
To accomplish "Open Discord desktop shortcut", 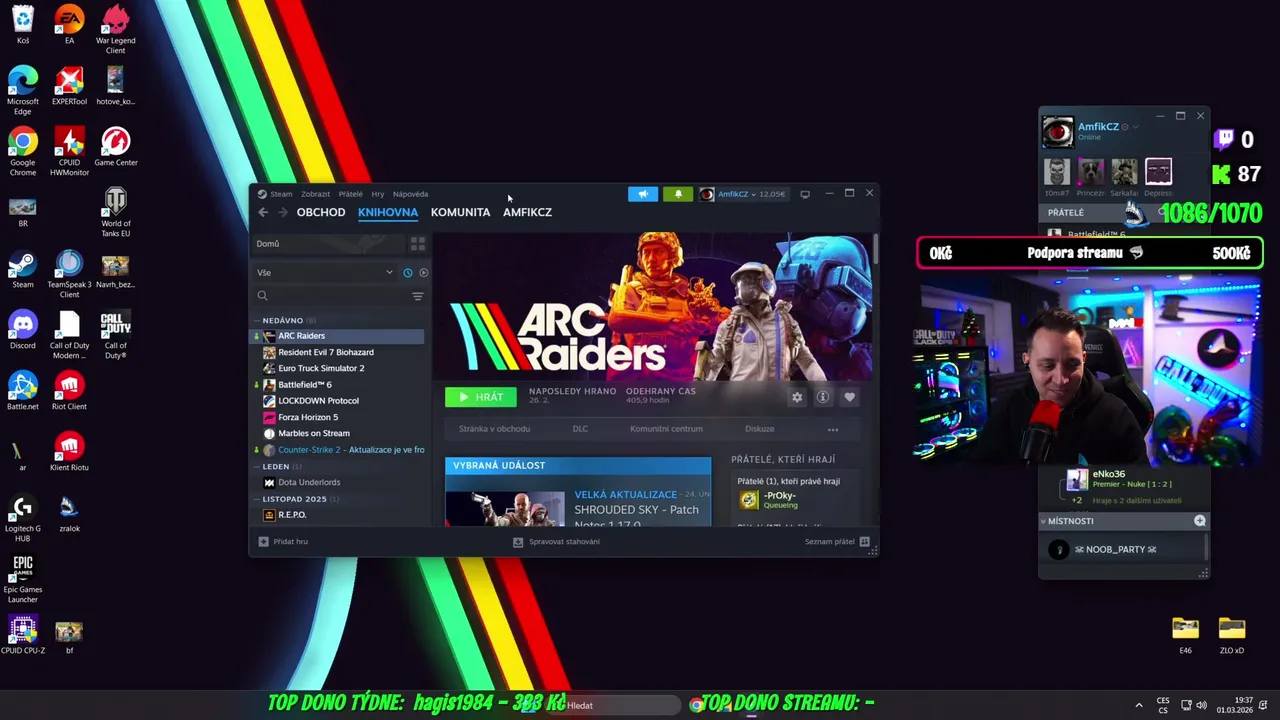I will coord(23,330).
